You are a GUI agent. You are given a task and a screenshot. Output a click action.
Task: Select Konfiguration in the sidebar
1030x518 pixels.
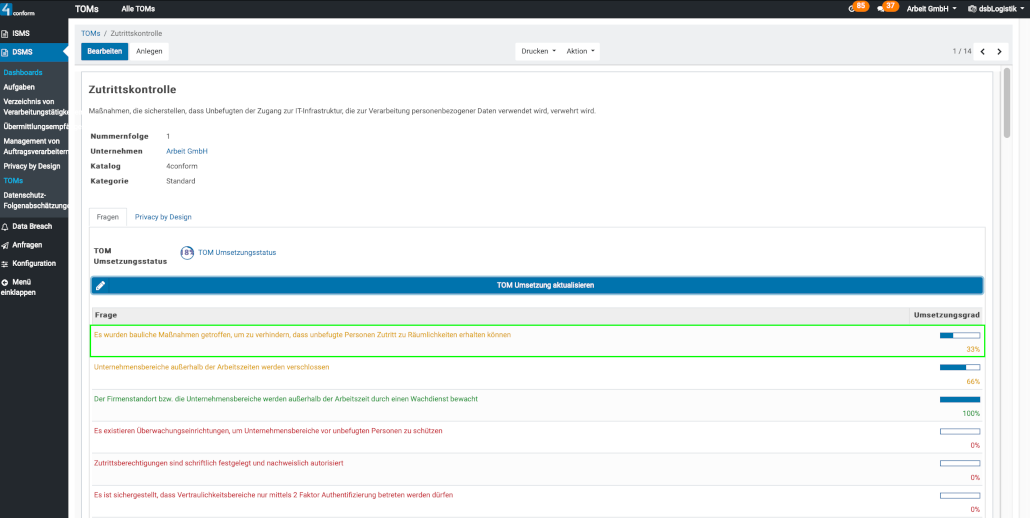[34, 264]
